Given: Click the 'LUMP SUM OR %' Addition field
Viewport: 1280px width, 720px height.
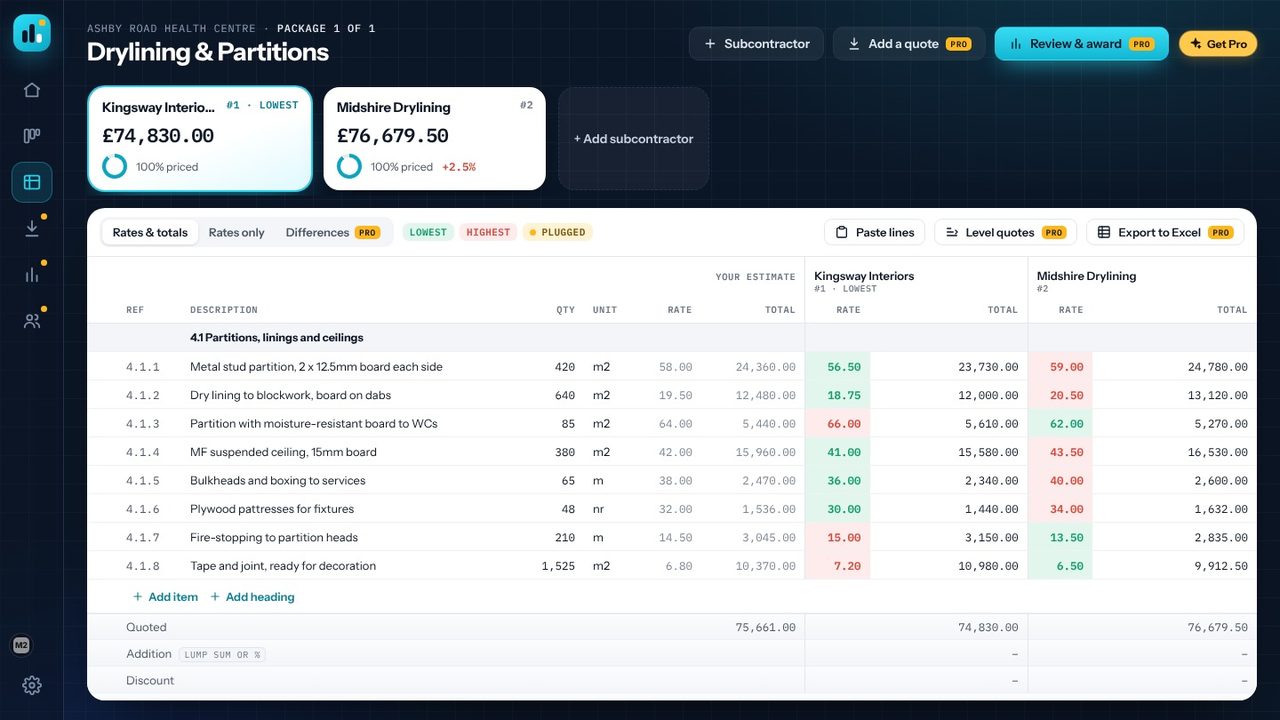Looking at the screenshot, I should [x=222, y=654].
